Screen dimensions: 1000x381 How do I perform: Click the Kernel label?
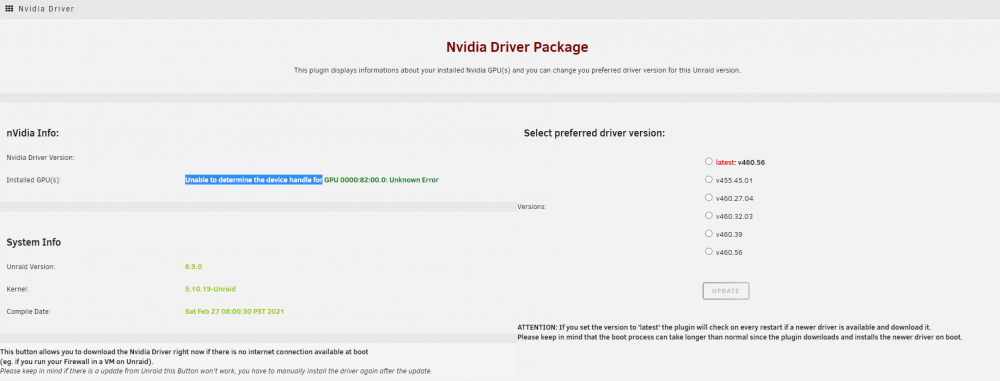pos(18,289)
